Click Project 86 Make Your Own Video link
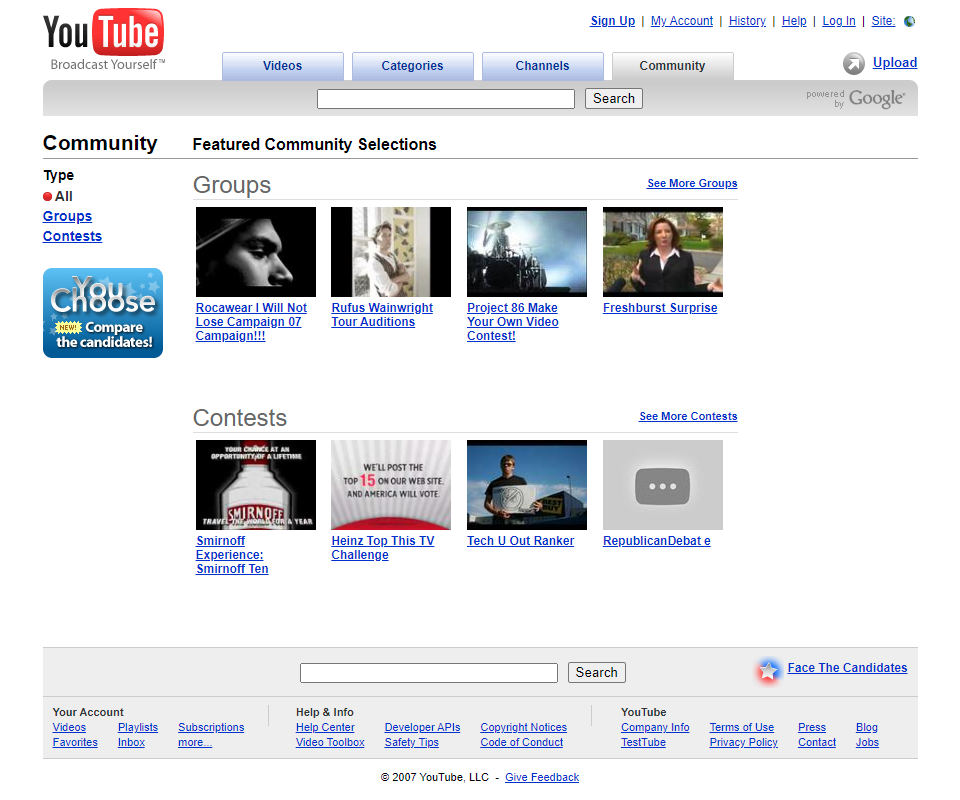The height and width of the screenshot is (800, 960). pyautogui.click(x=512, y=322)
